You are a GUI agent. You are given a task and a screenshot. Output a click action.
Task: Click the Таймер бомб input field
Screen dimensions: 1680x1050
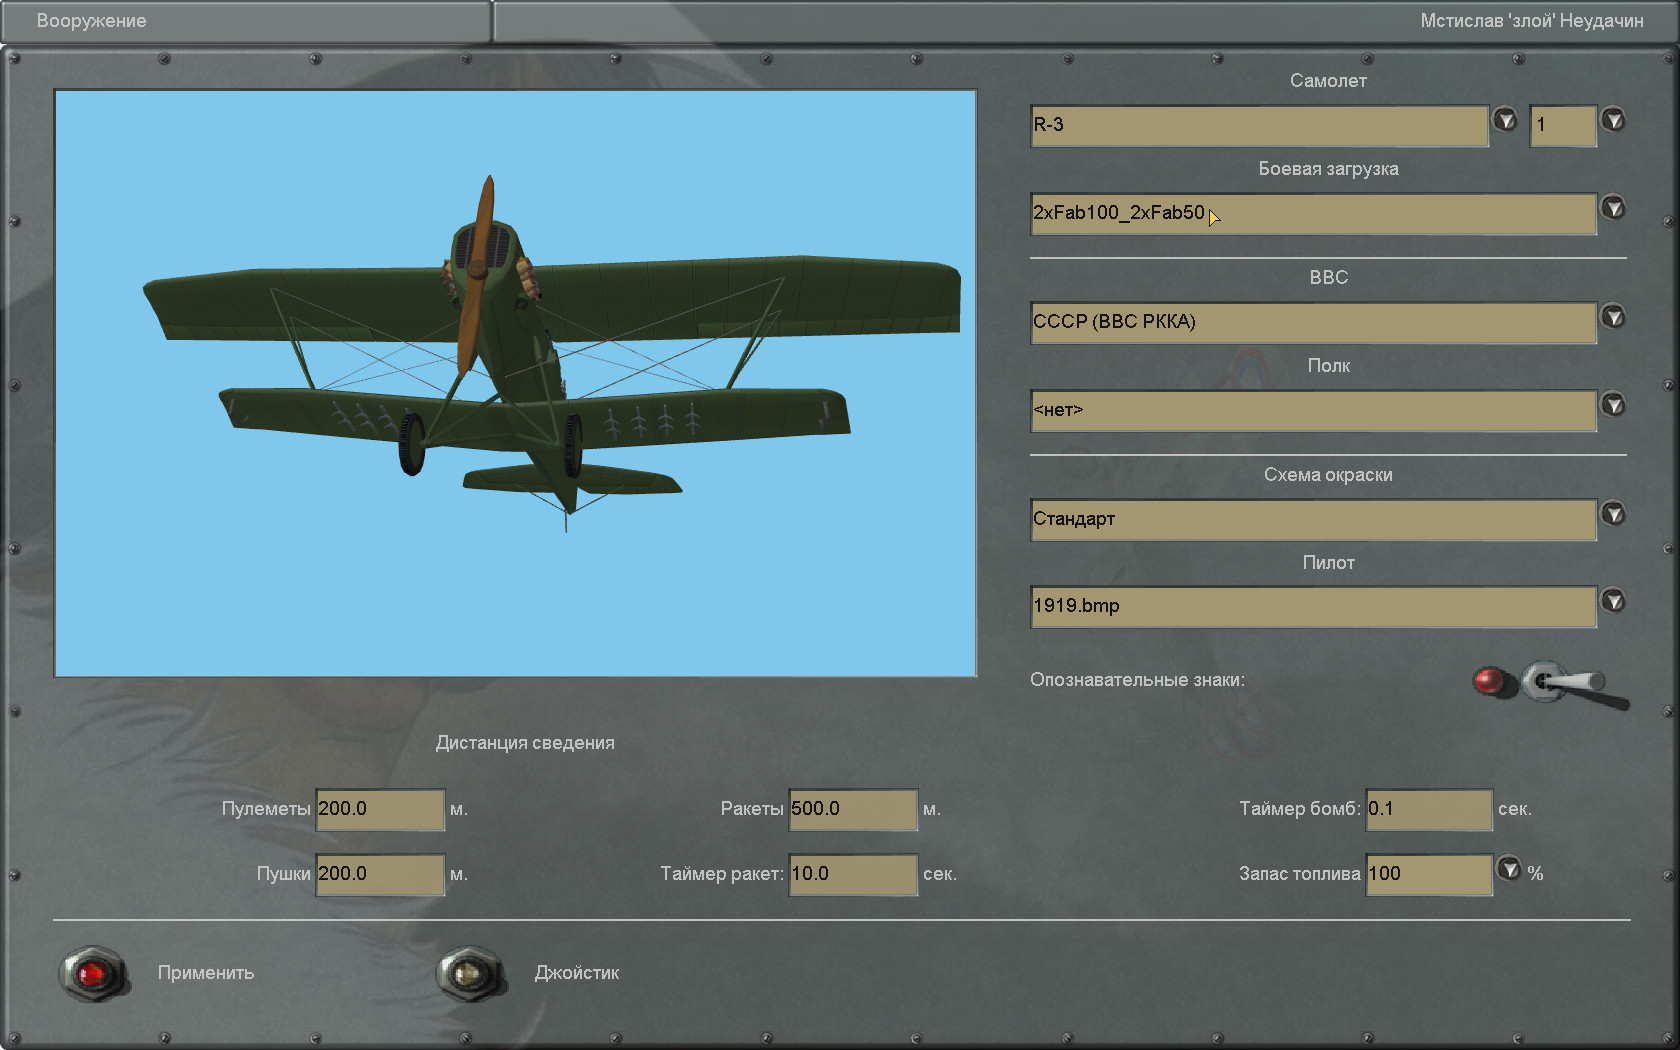[1429, 809]
